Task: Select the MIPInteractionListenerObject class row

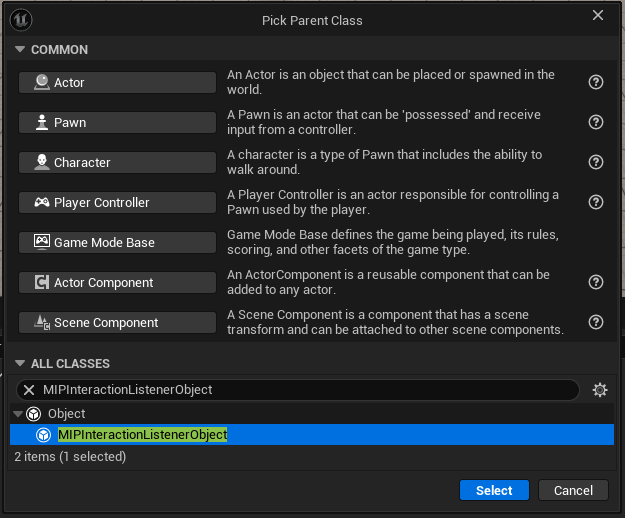Action: point(312,434)
